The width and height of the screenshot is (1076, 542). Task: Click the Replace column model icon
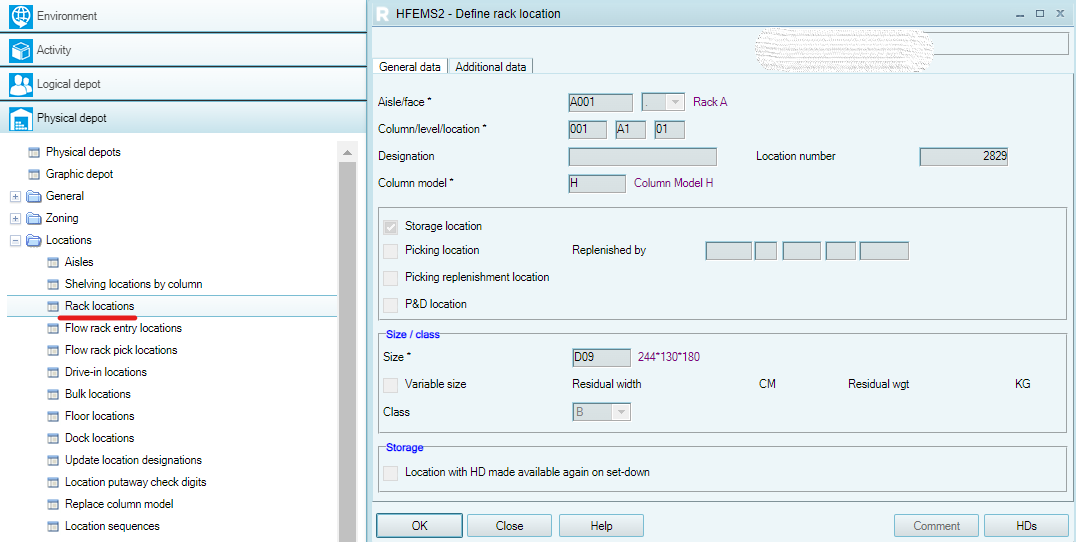[53, 504]
